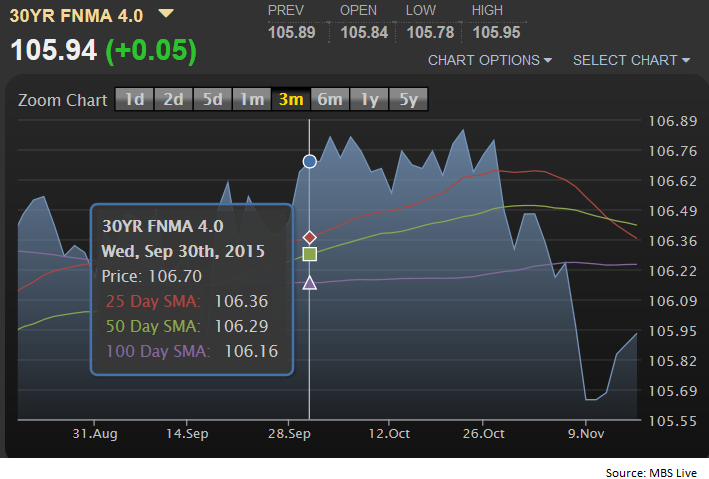Screen dimensions: 709x479
Task: Click the 26.Oct x-axis date label
Action: point(483,433)
